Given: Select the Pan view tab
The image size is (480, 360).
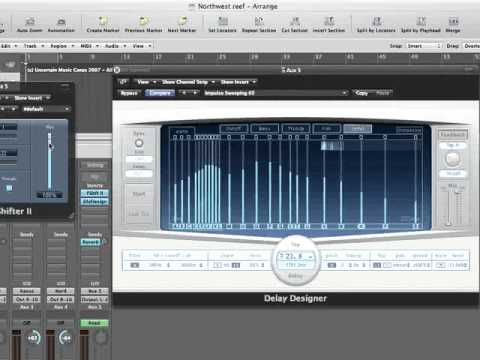Looking at the screenshot, I should pyautogui.click(x=327, y=128).
